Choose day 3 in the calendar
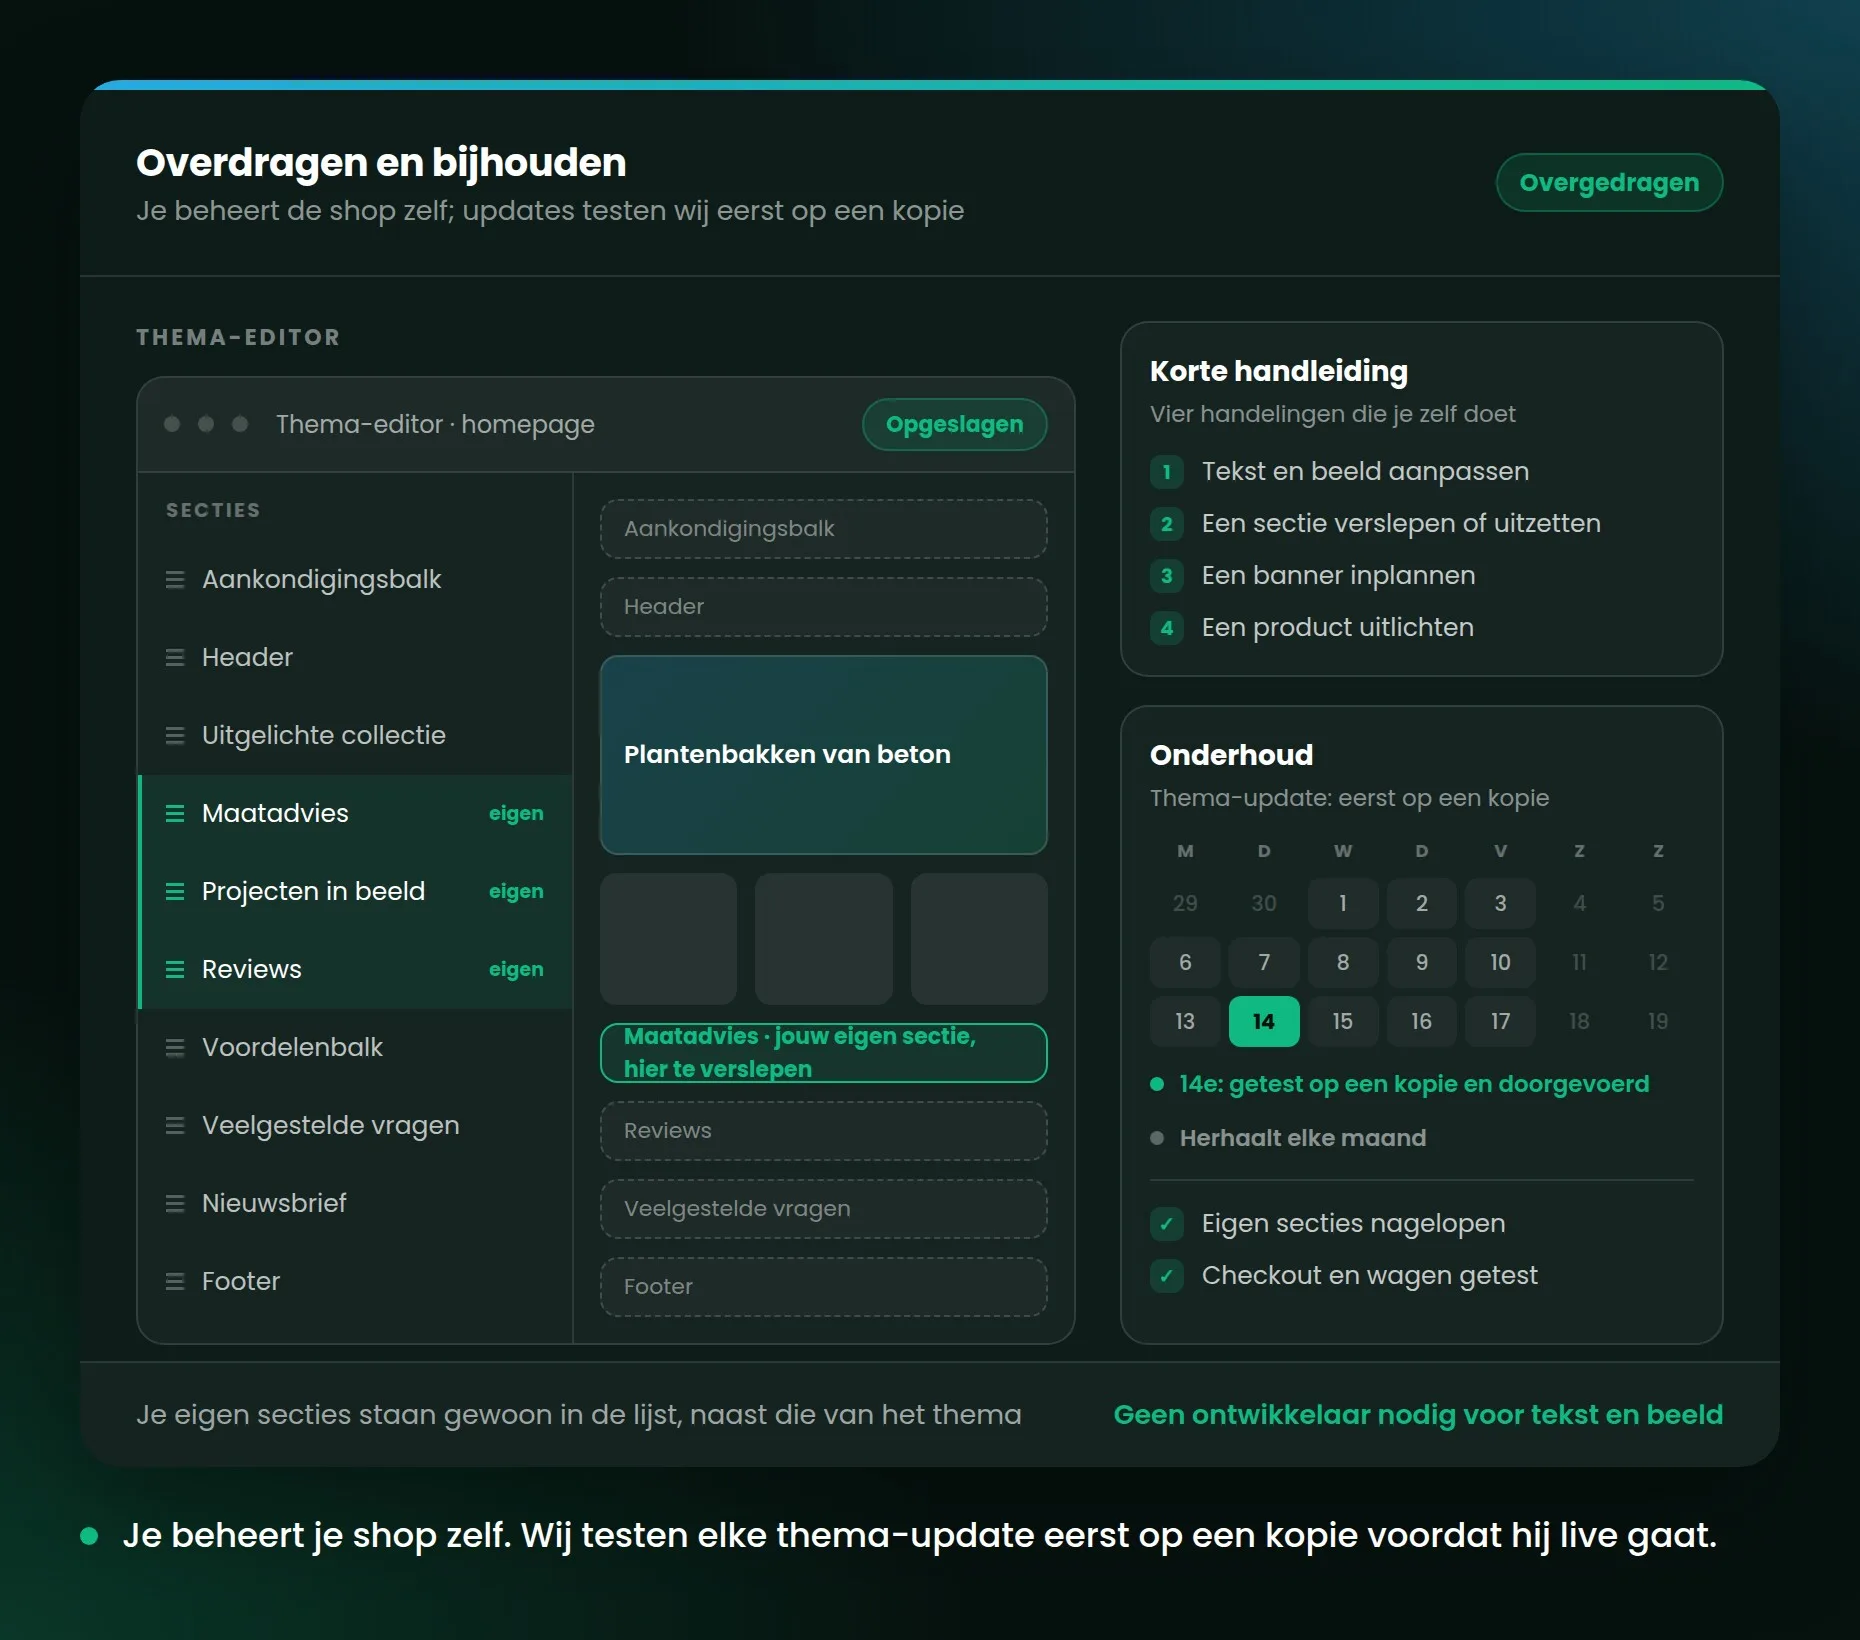Screen dimensions: 1860x1640 (x=1500, y=904)
